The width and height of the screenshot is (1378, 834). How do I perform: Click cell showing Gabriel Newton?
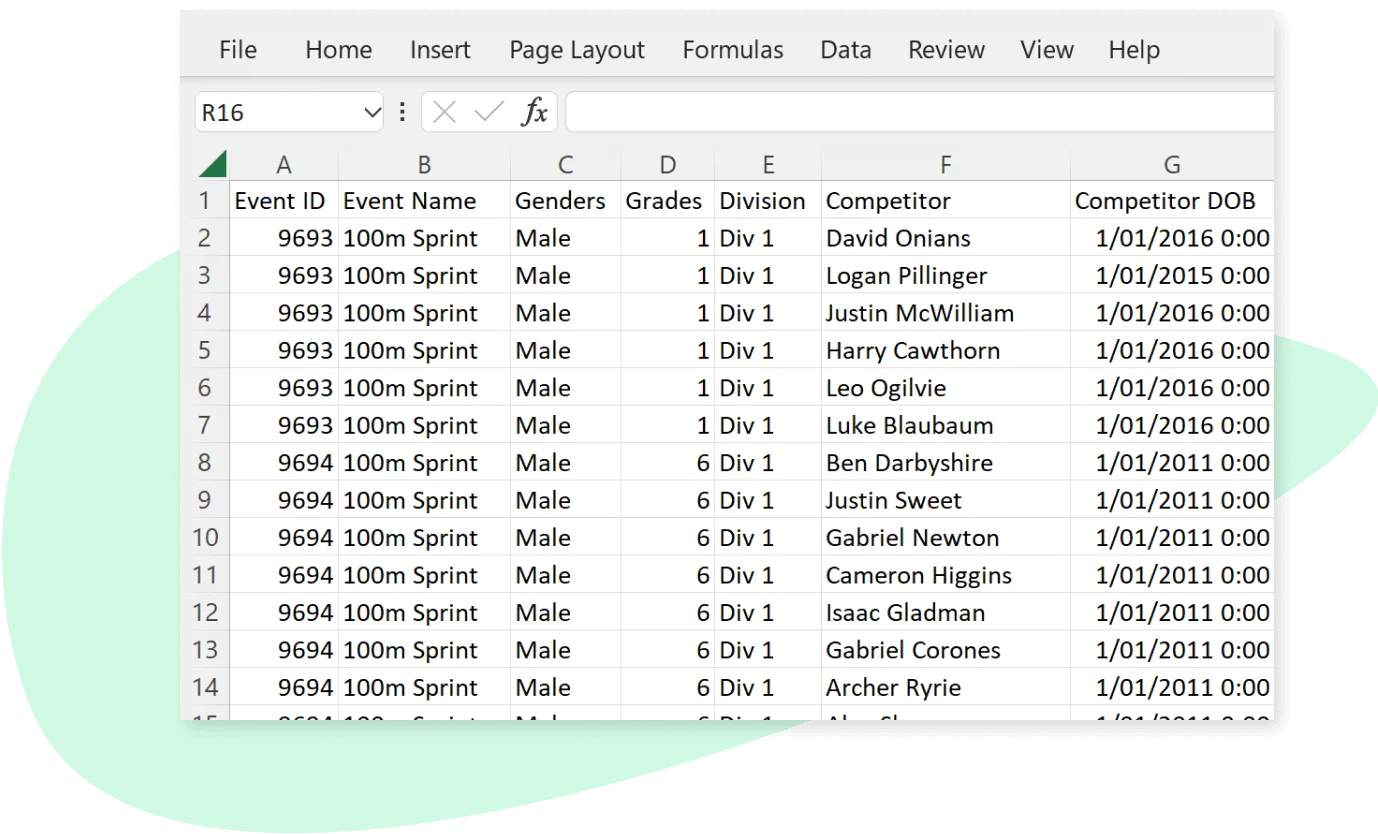click(912, 537)
